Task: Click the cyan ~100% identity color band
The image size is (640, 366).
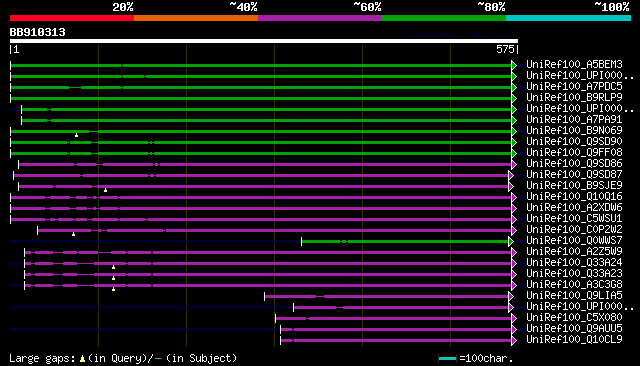Action: [568, 18]
